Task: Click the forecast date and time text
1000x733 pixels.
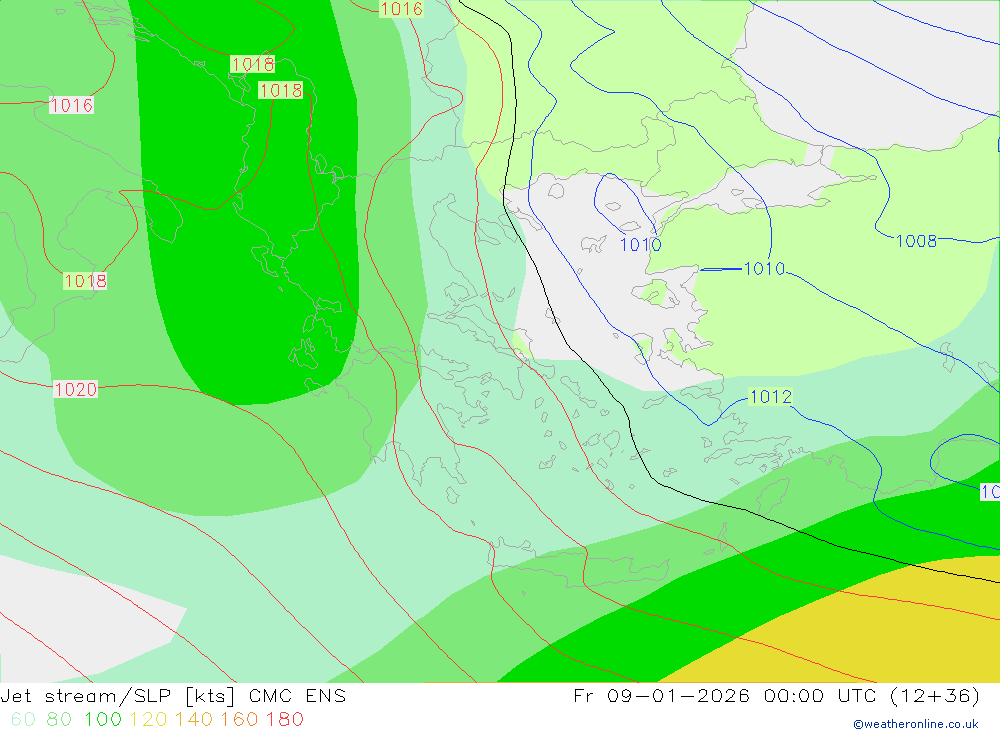Action: [x=776, y=695]
